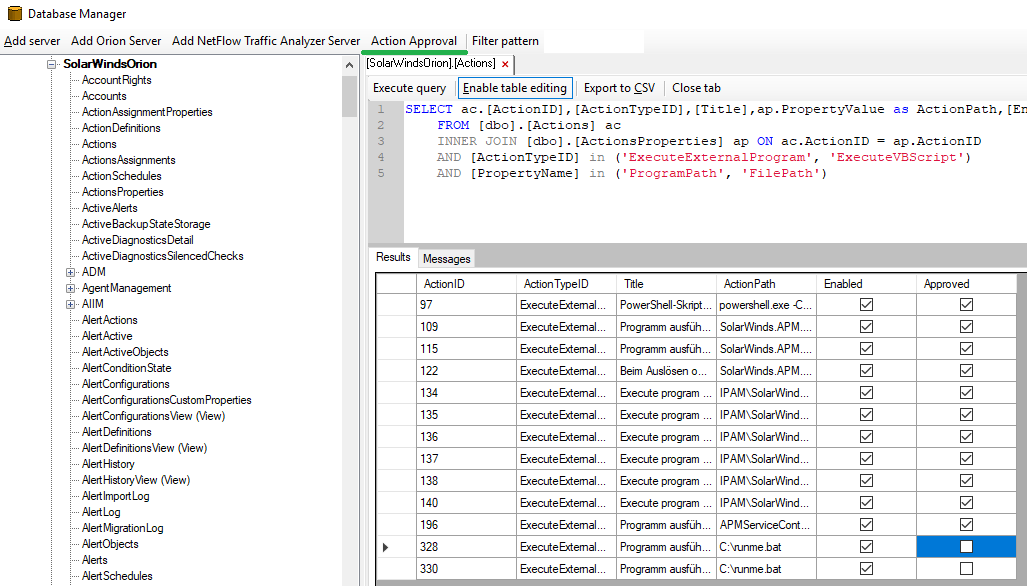The height and width of the screenshot is (586, 1027).
Task: Export results with Export to CSV
Action: pos(619,88)
